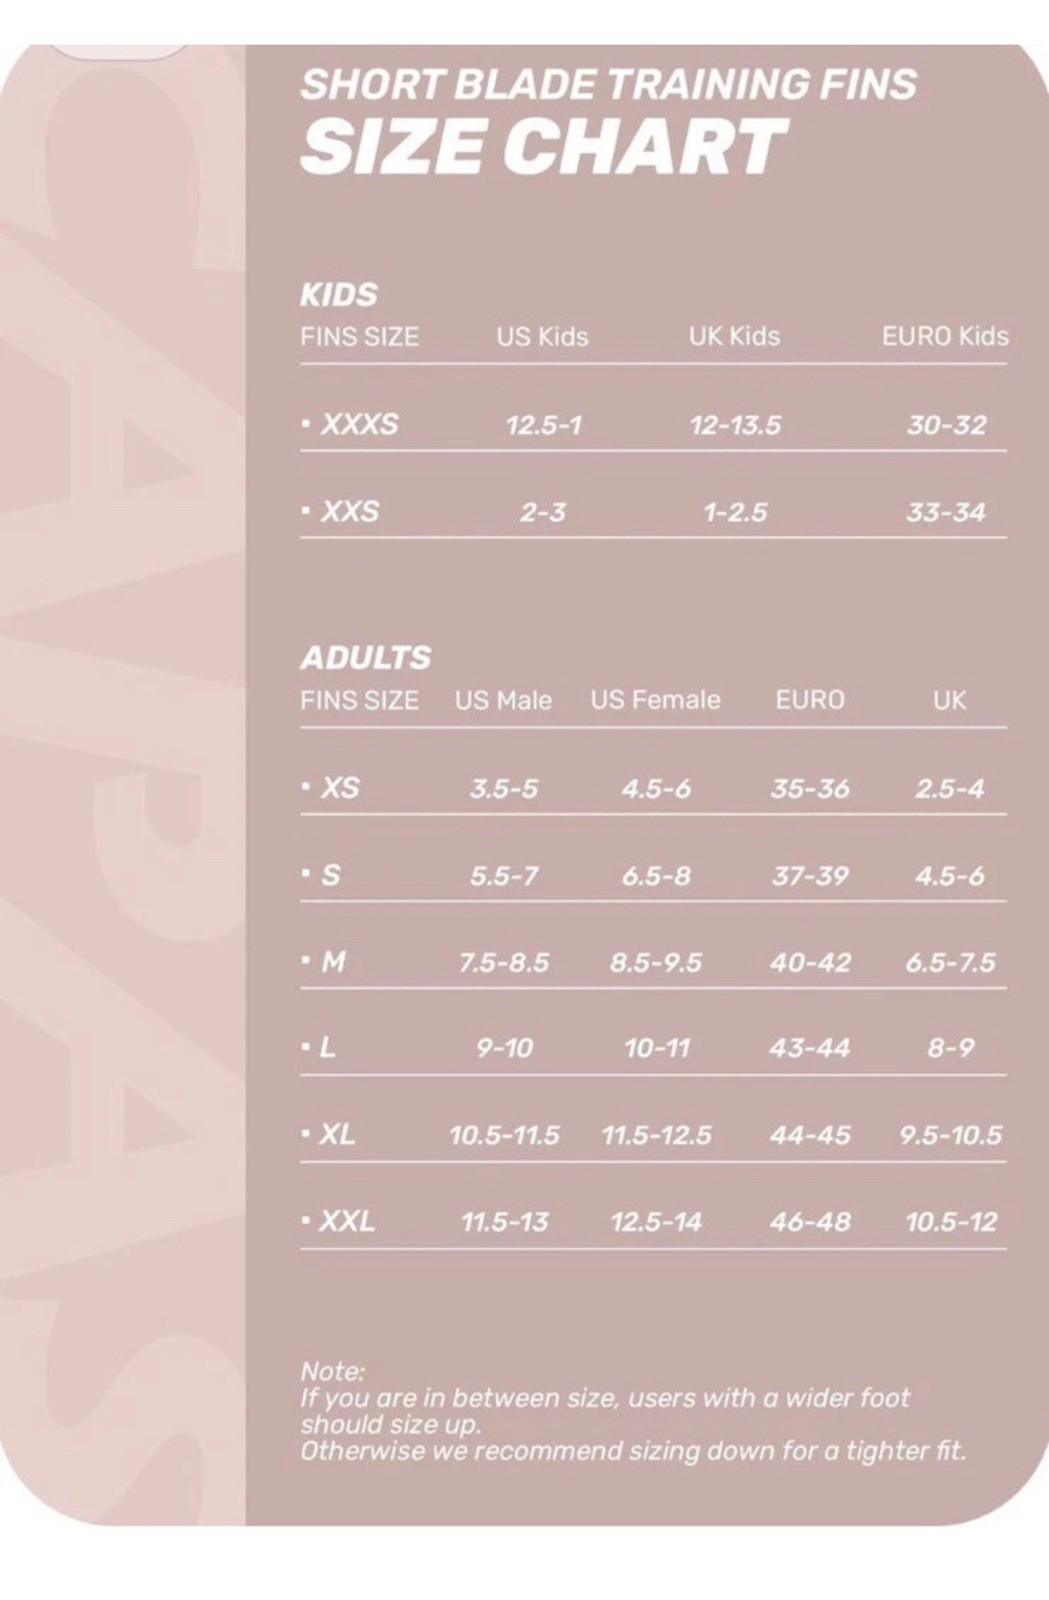Choose the M adult fin size label
This screenshot has height=1600, width=1049.
click(x=333, y=962)
